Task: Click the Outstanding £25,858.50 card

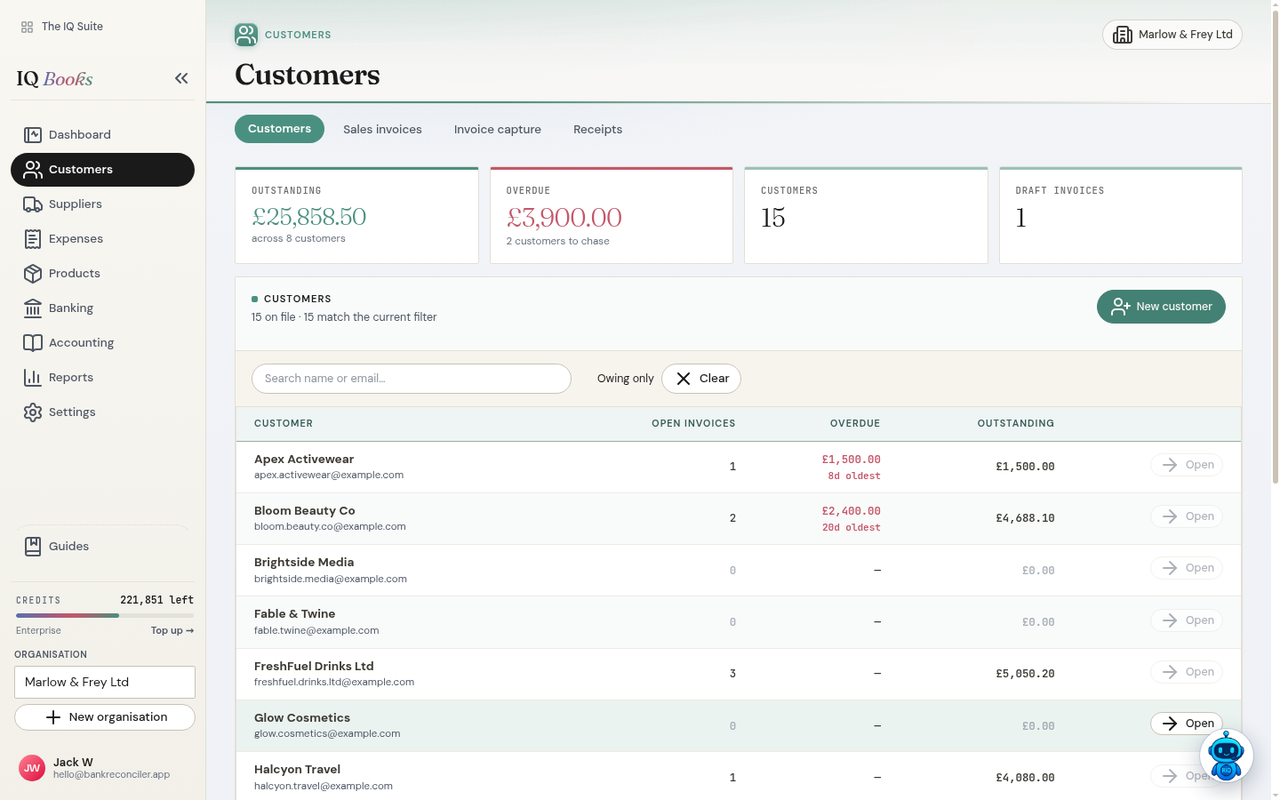Action: [357, 216]
